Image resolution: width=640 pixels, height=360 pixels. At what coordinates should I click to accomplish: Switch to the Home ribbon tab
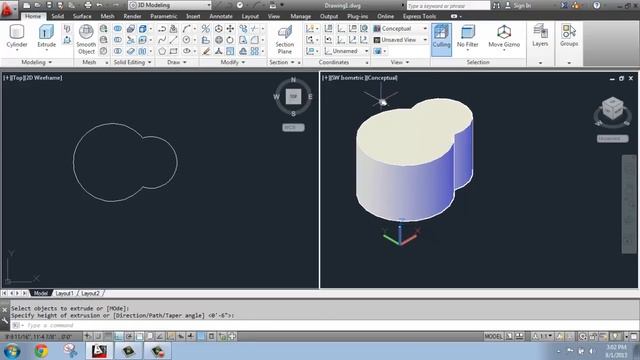click(33, 16)
